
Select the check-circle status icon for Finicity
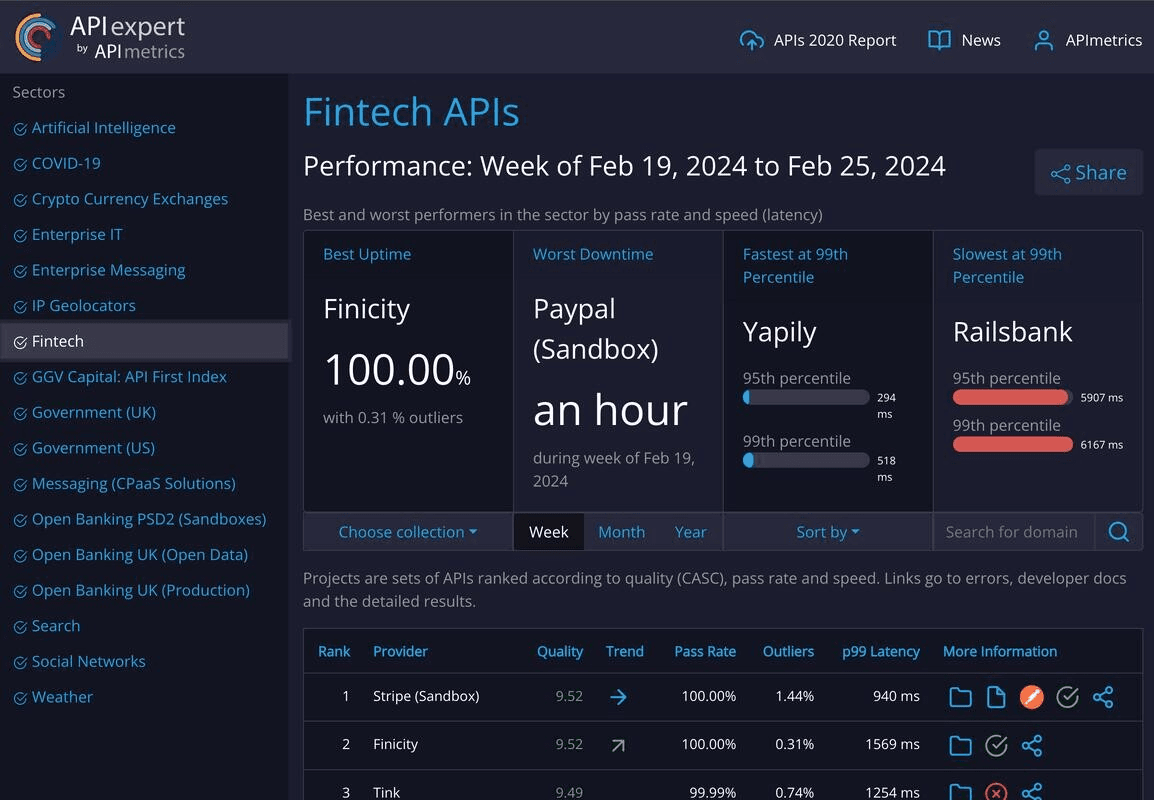pos(996,745)
